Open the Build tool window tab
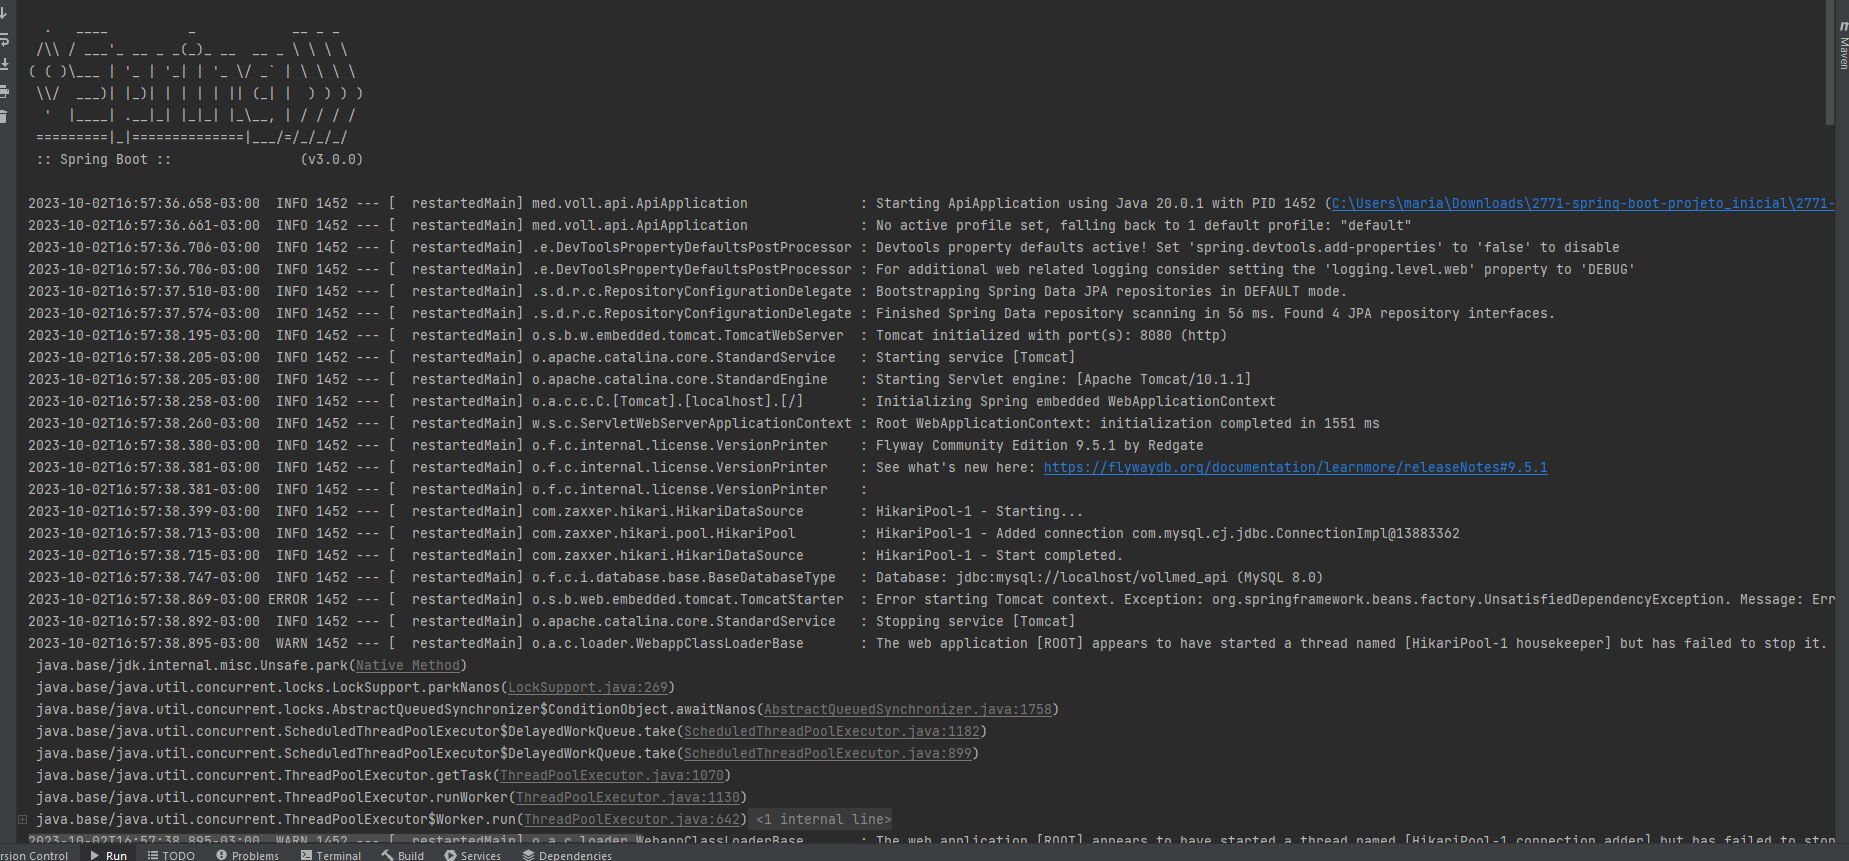The height and width of the screenshot is (861, 1849). click(x=403, y=855)
